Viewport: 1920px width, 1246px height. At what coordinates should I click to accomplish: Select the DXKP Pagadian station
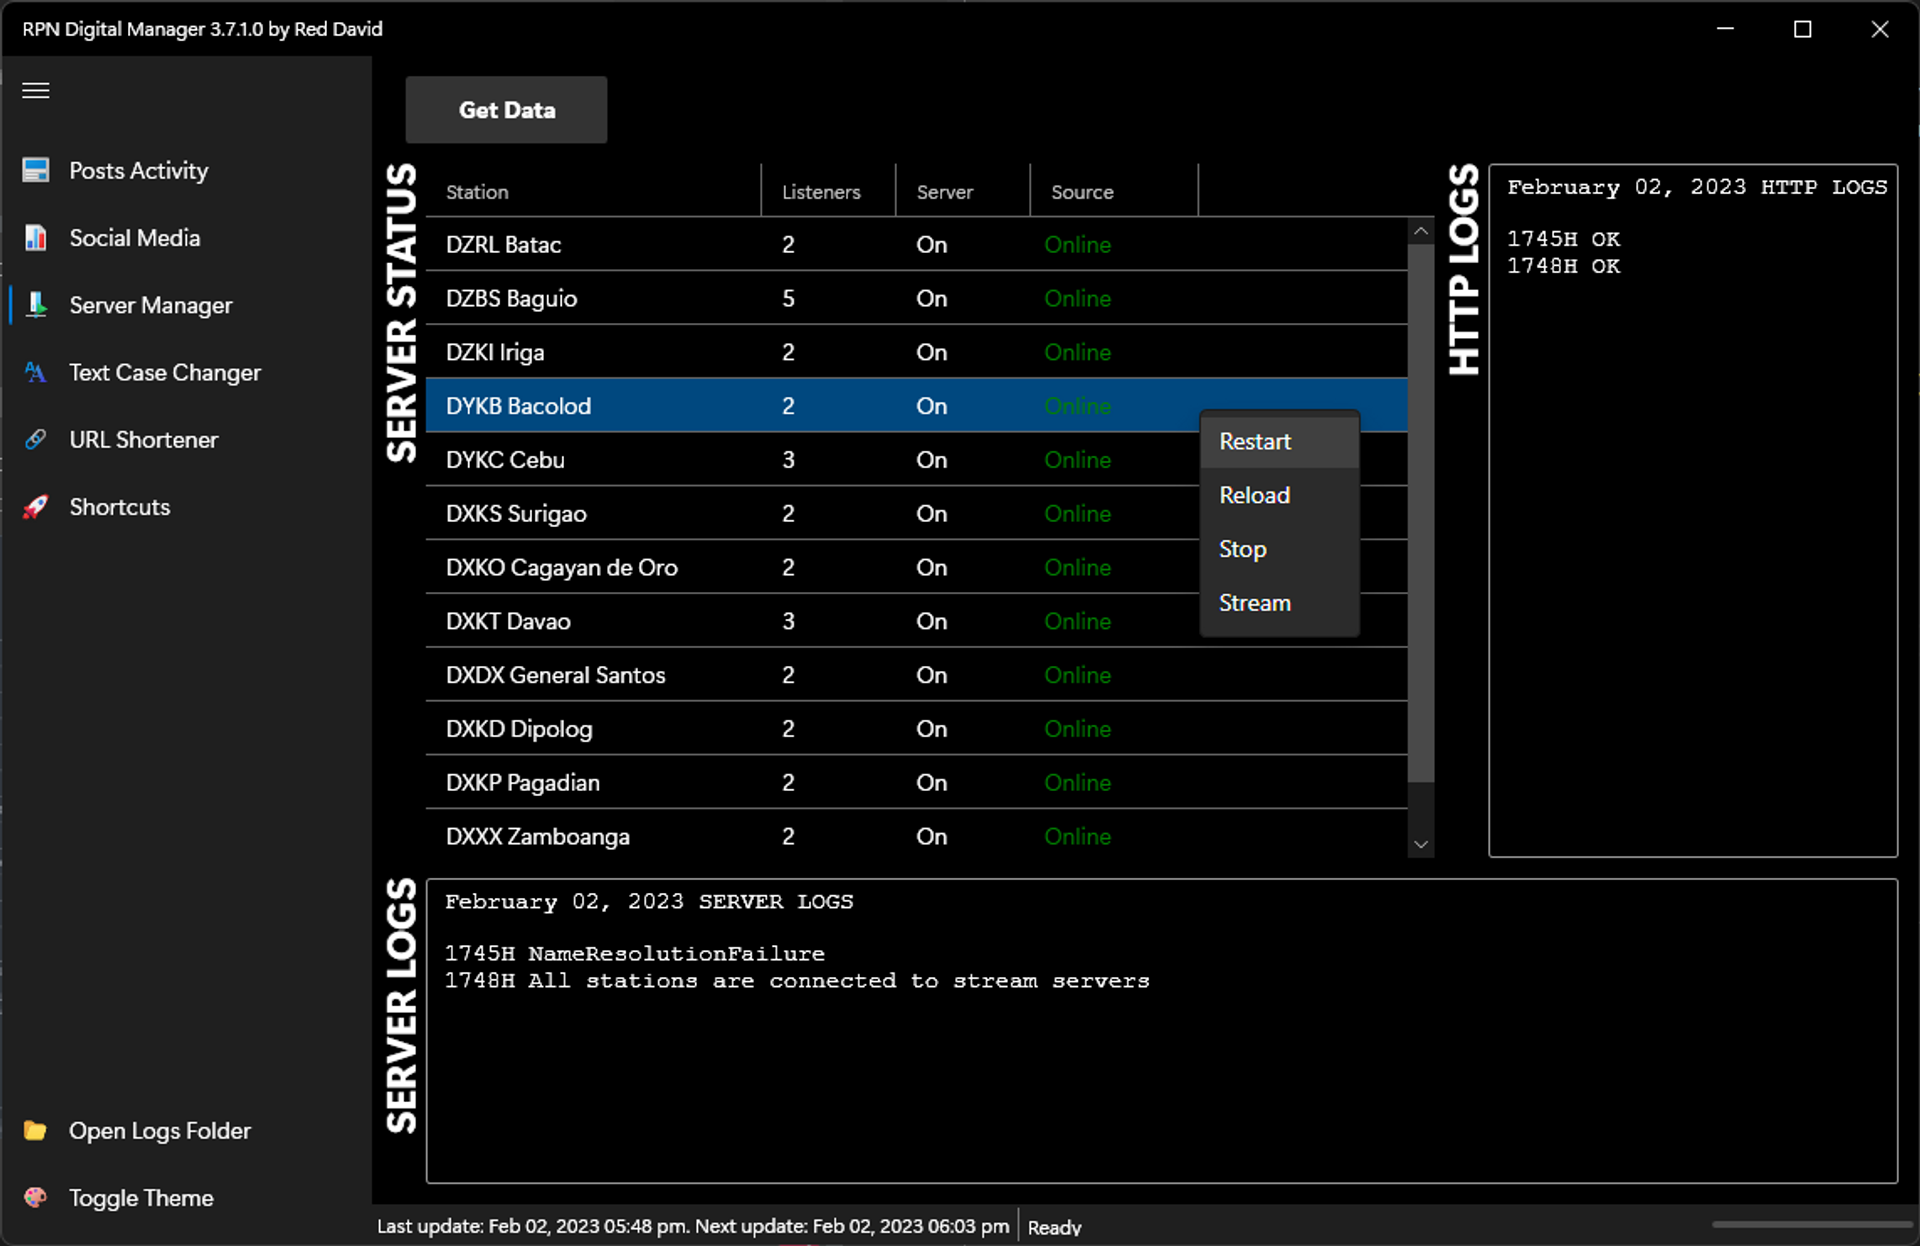917,783
